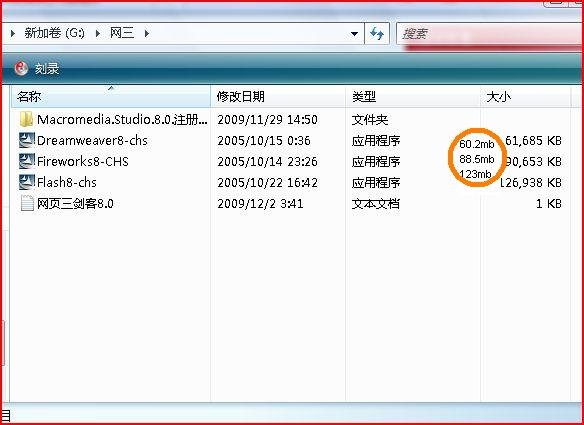The image size is (584, 425).
Task: Click the 文本文档 type cell
Action: pyautogui.click(x=376, y=203)
